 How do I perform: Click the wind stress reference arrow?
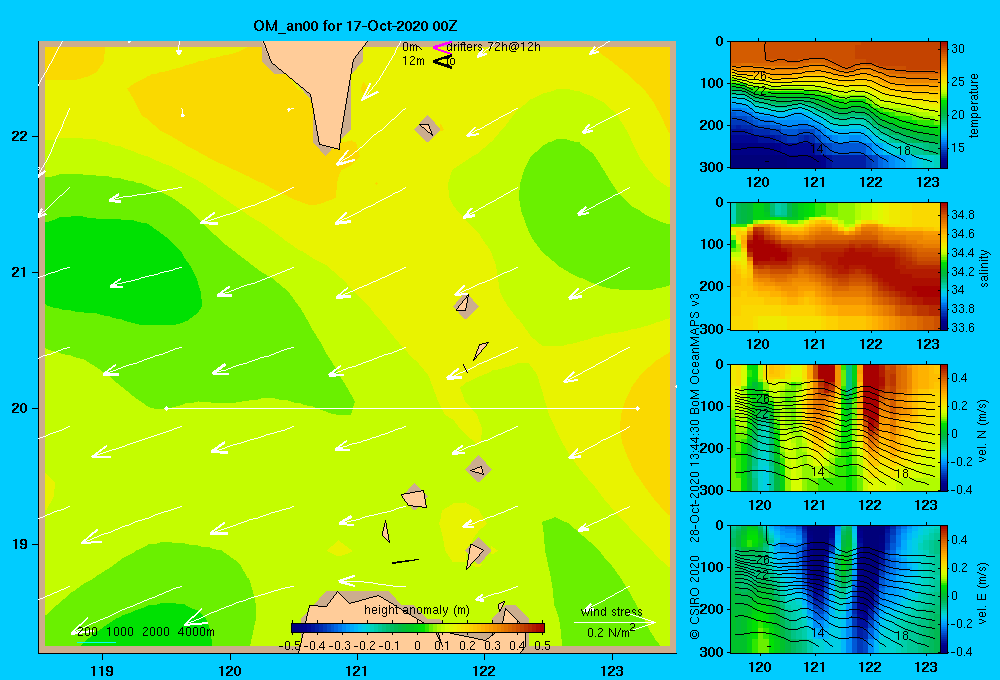coord(614,622)
